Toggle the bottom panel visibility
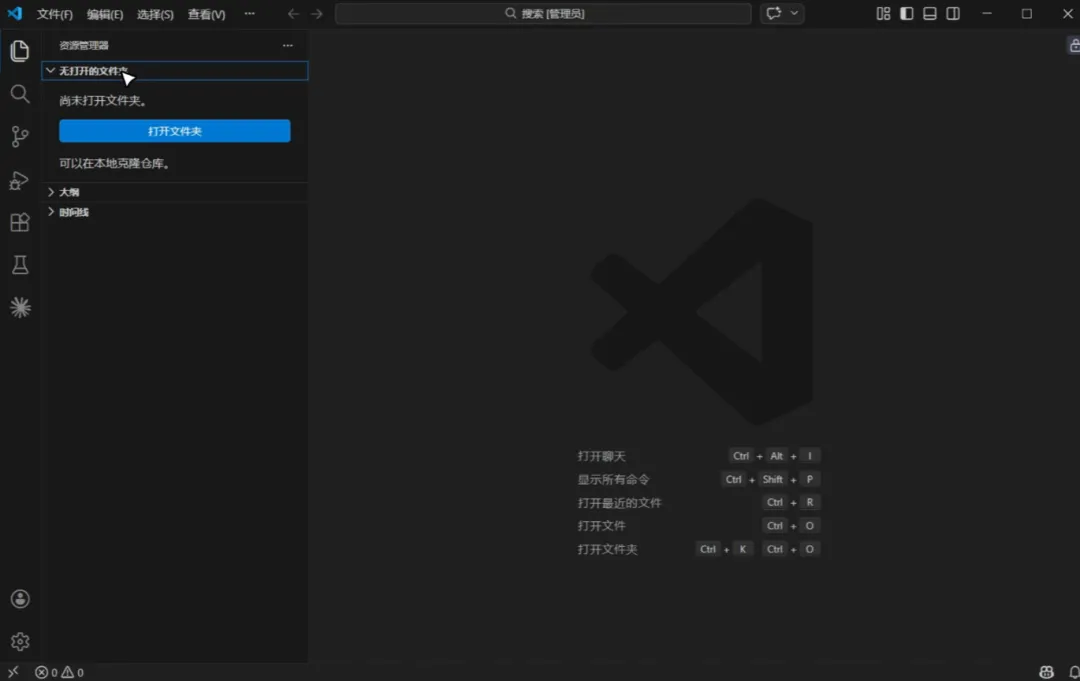This screenshot has width=1080, height=681. 930,14
